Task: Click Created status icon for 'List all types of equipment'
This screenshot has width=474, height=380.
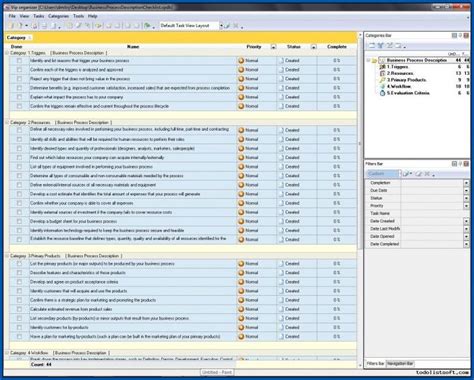Action: (281, 167)
